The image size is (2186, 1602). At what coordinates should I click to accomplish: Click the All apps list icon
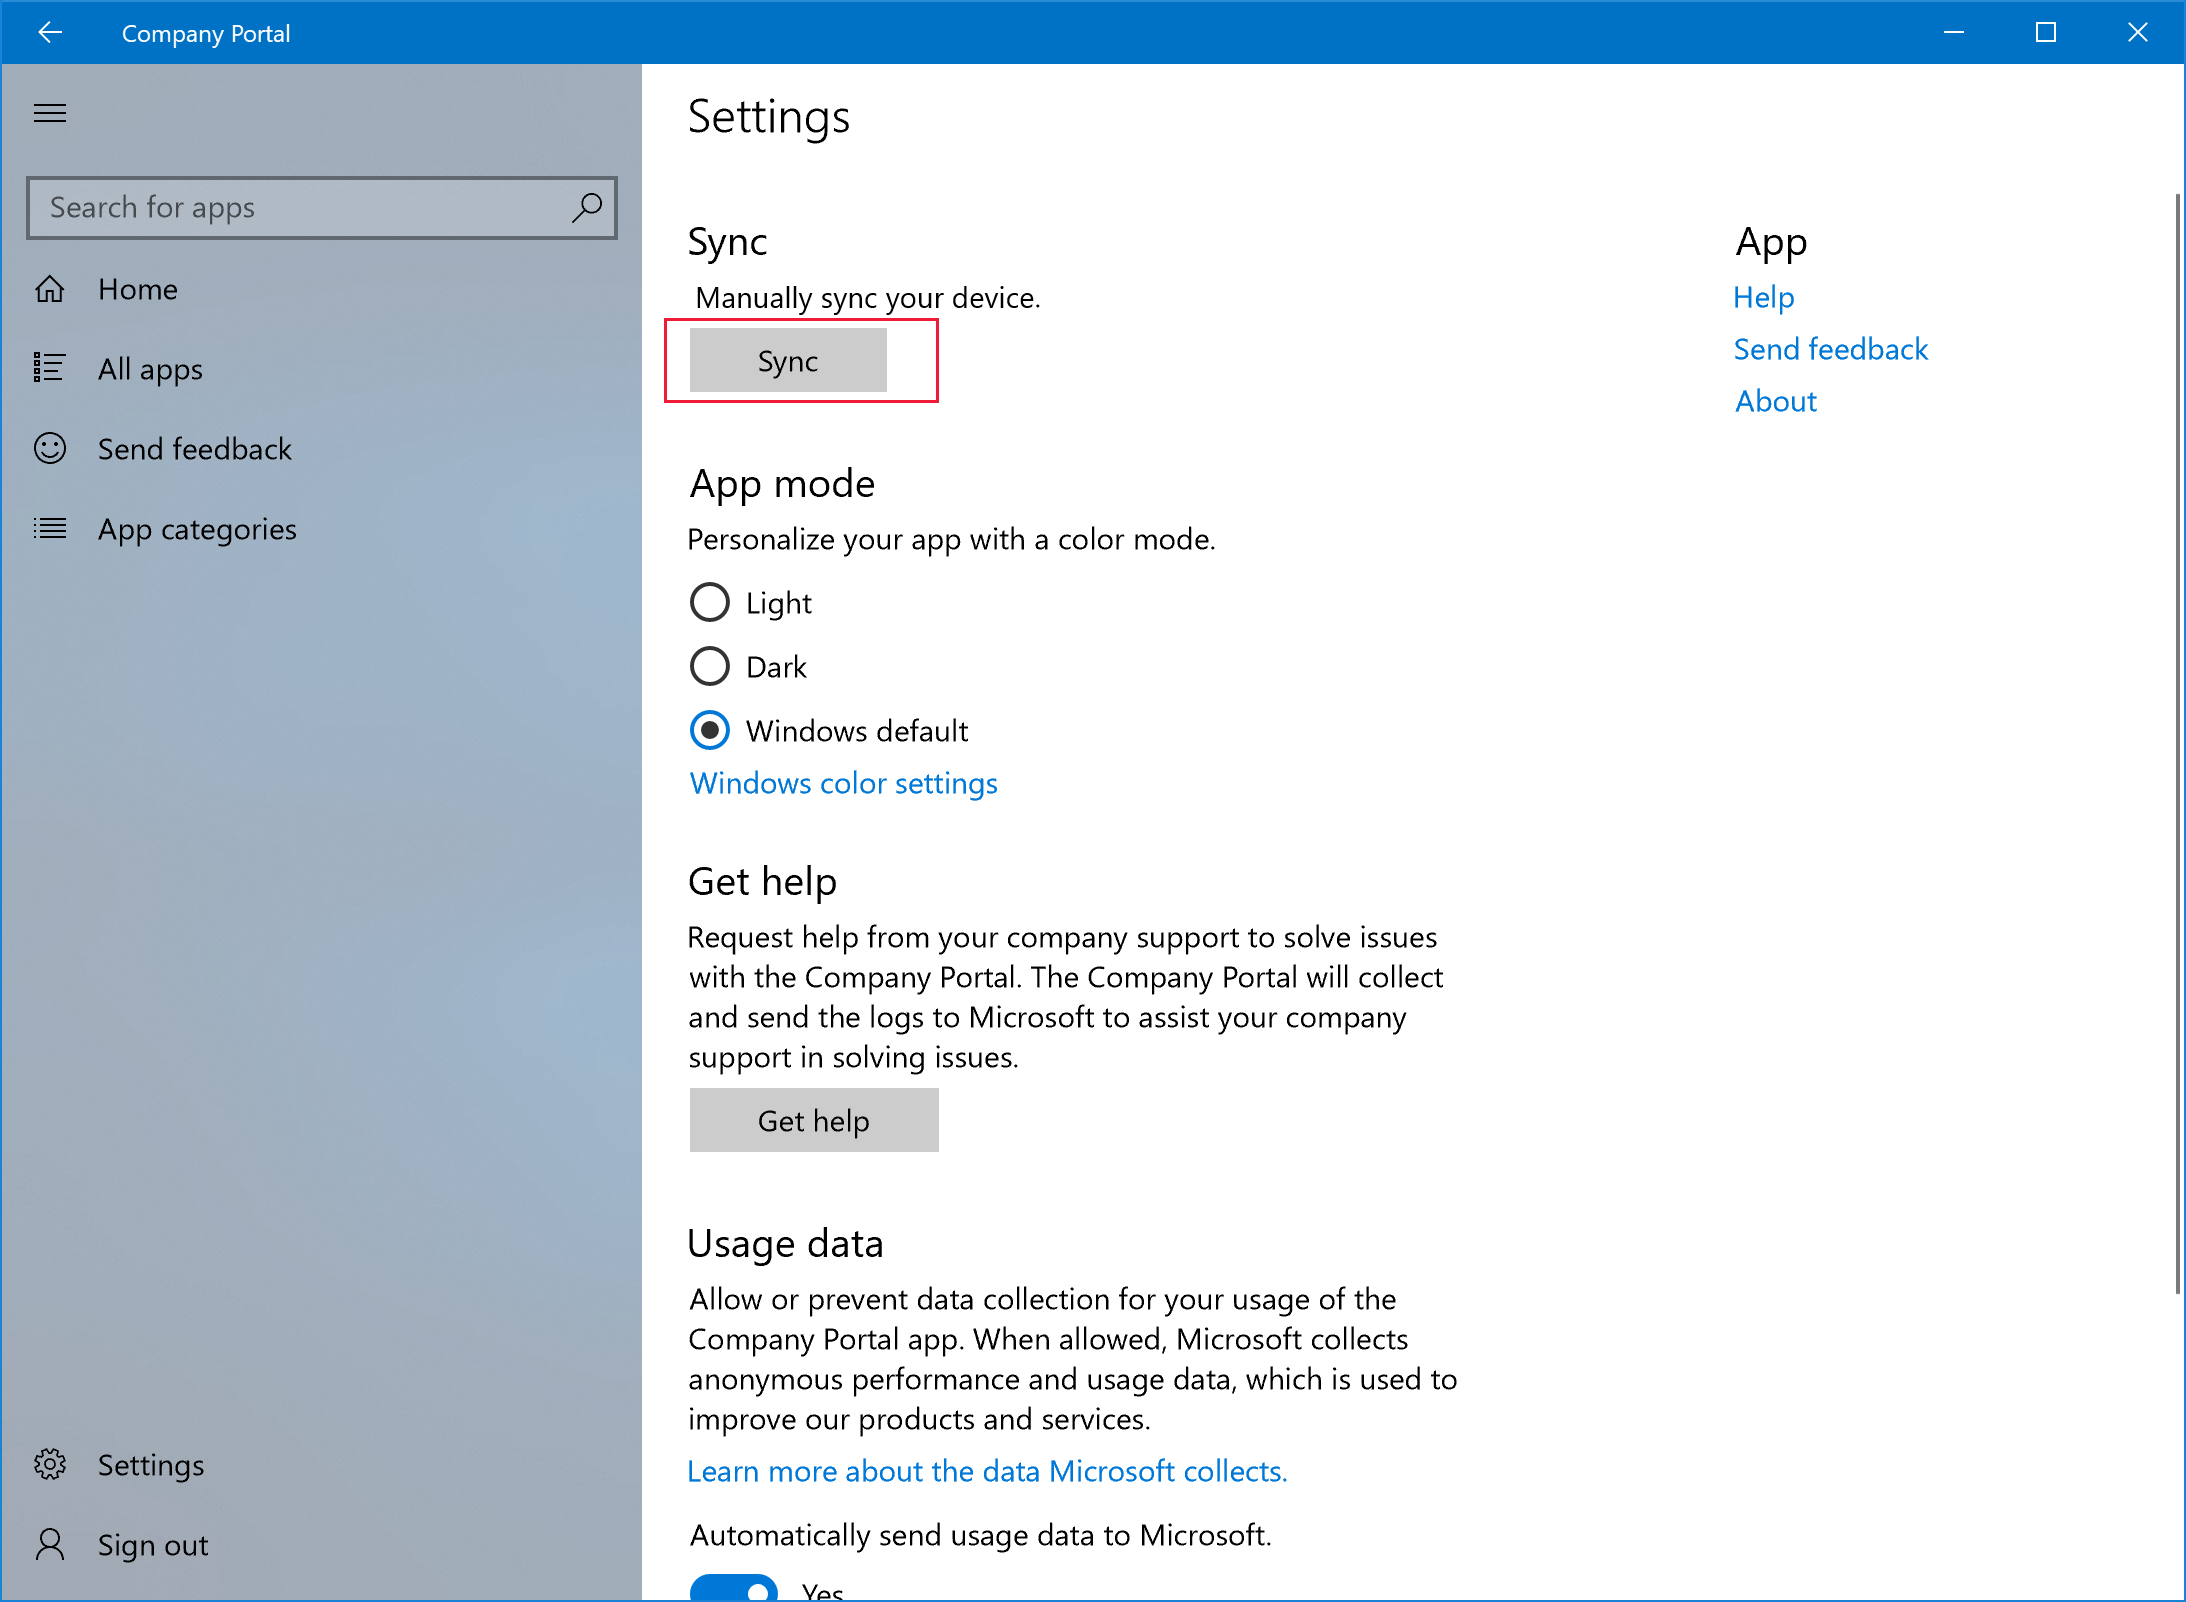[x=49, y=368]
